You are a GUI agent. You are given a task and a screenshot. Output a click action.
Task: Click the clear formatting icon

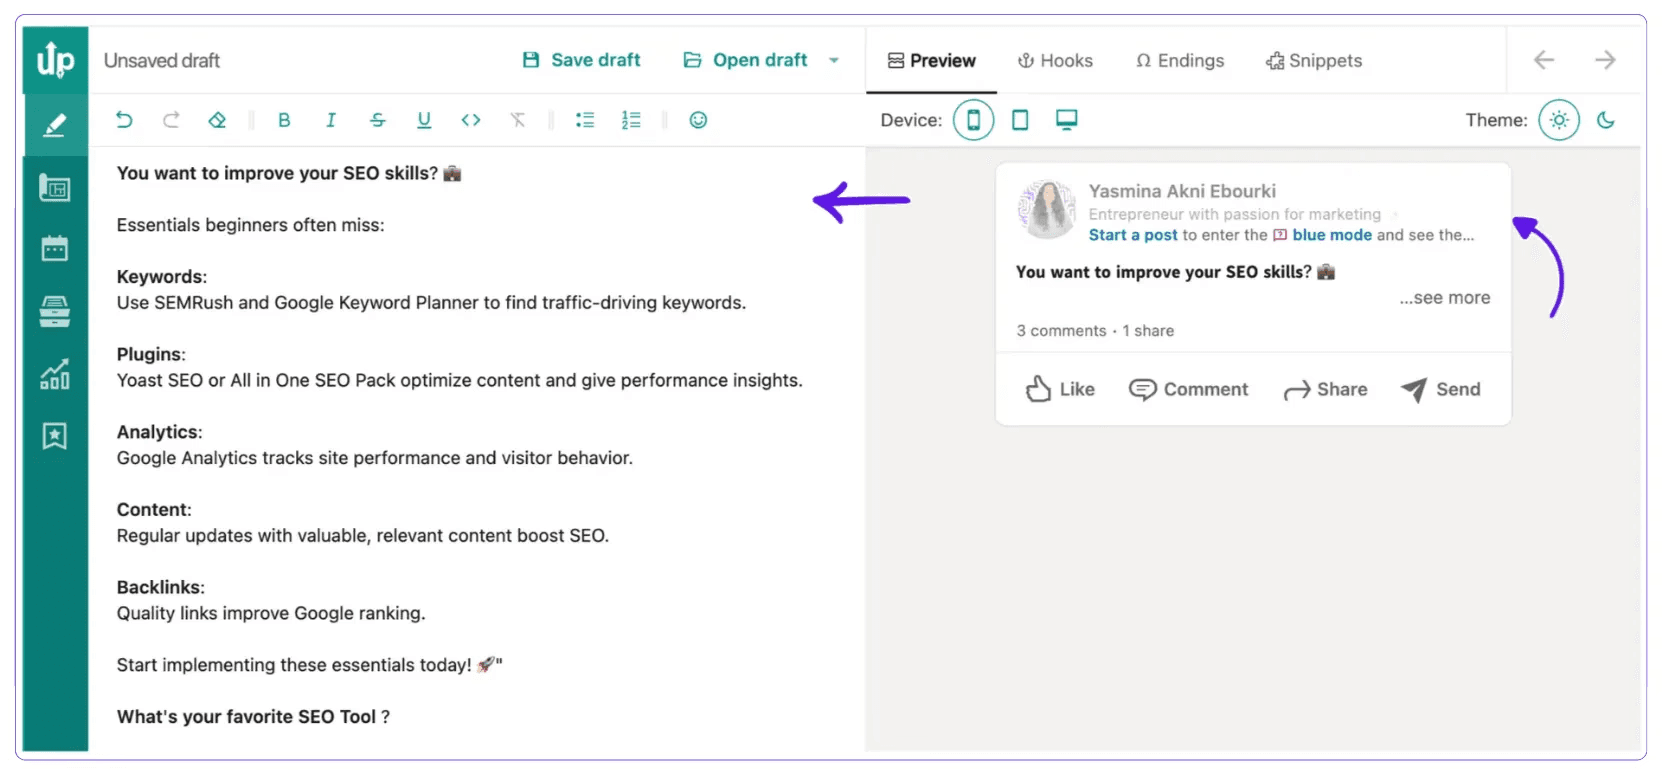517,120
